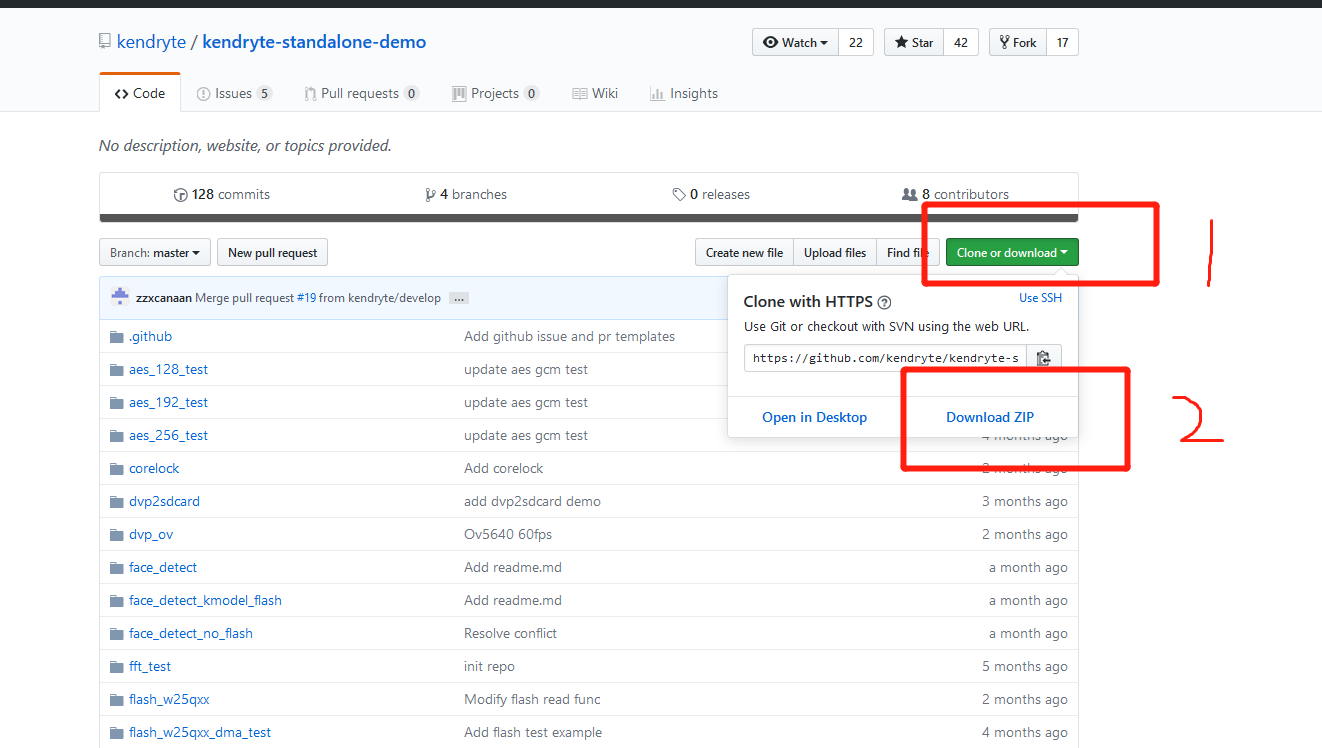Viewport: 1322px width, 748px height.
Task: Click the help icon beside Clone with HTTPS
Action: 884,302
